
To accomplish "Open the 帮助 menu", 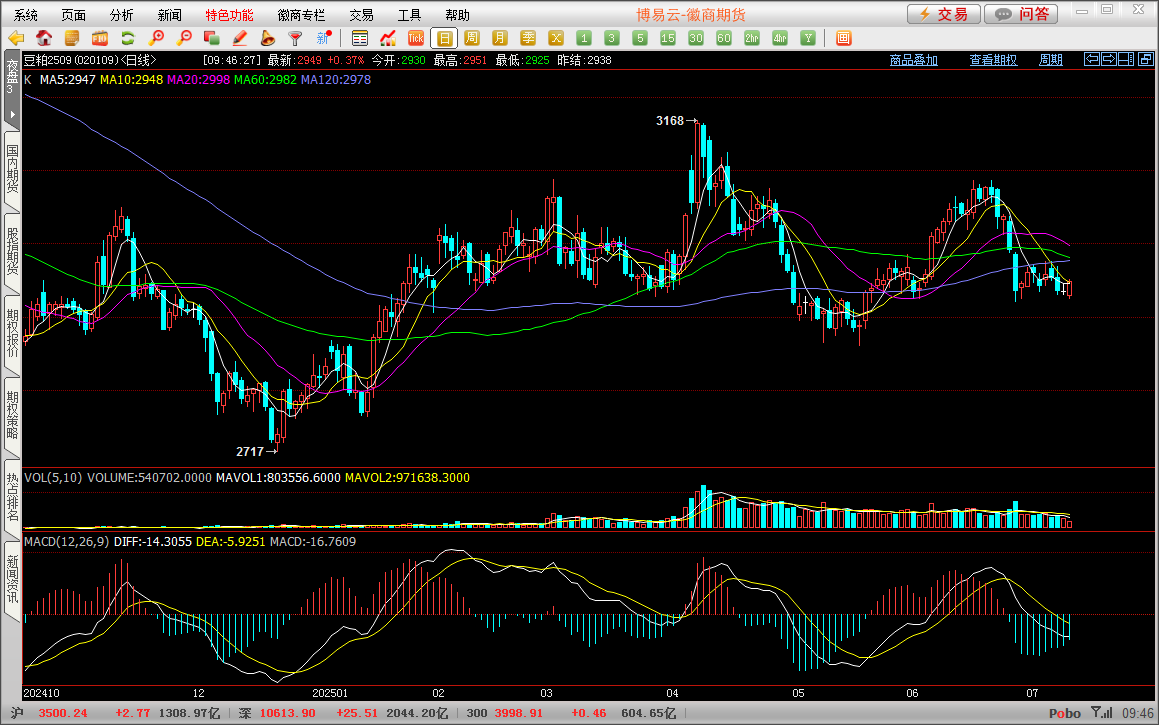I will (457, 15).
